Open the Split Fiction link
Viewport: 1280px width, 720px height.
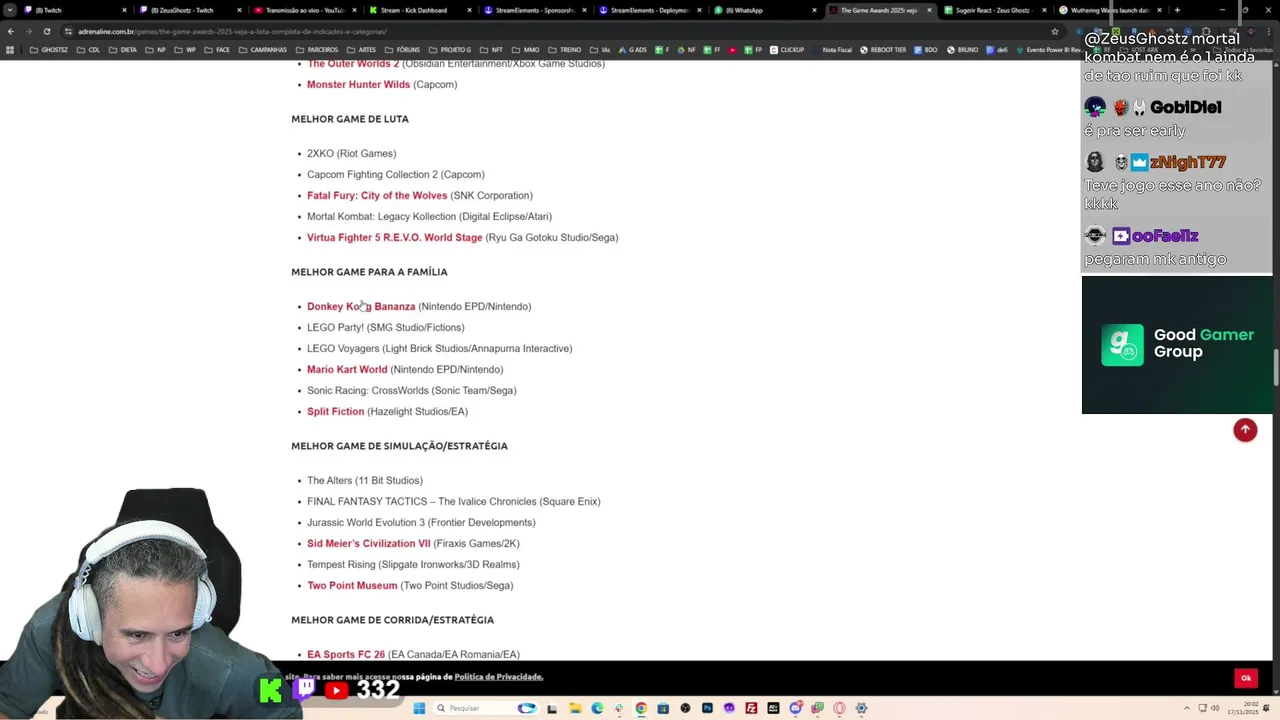click(335, 411)
